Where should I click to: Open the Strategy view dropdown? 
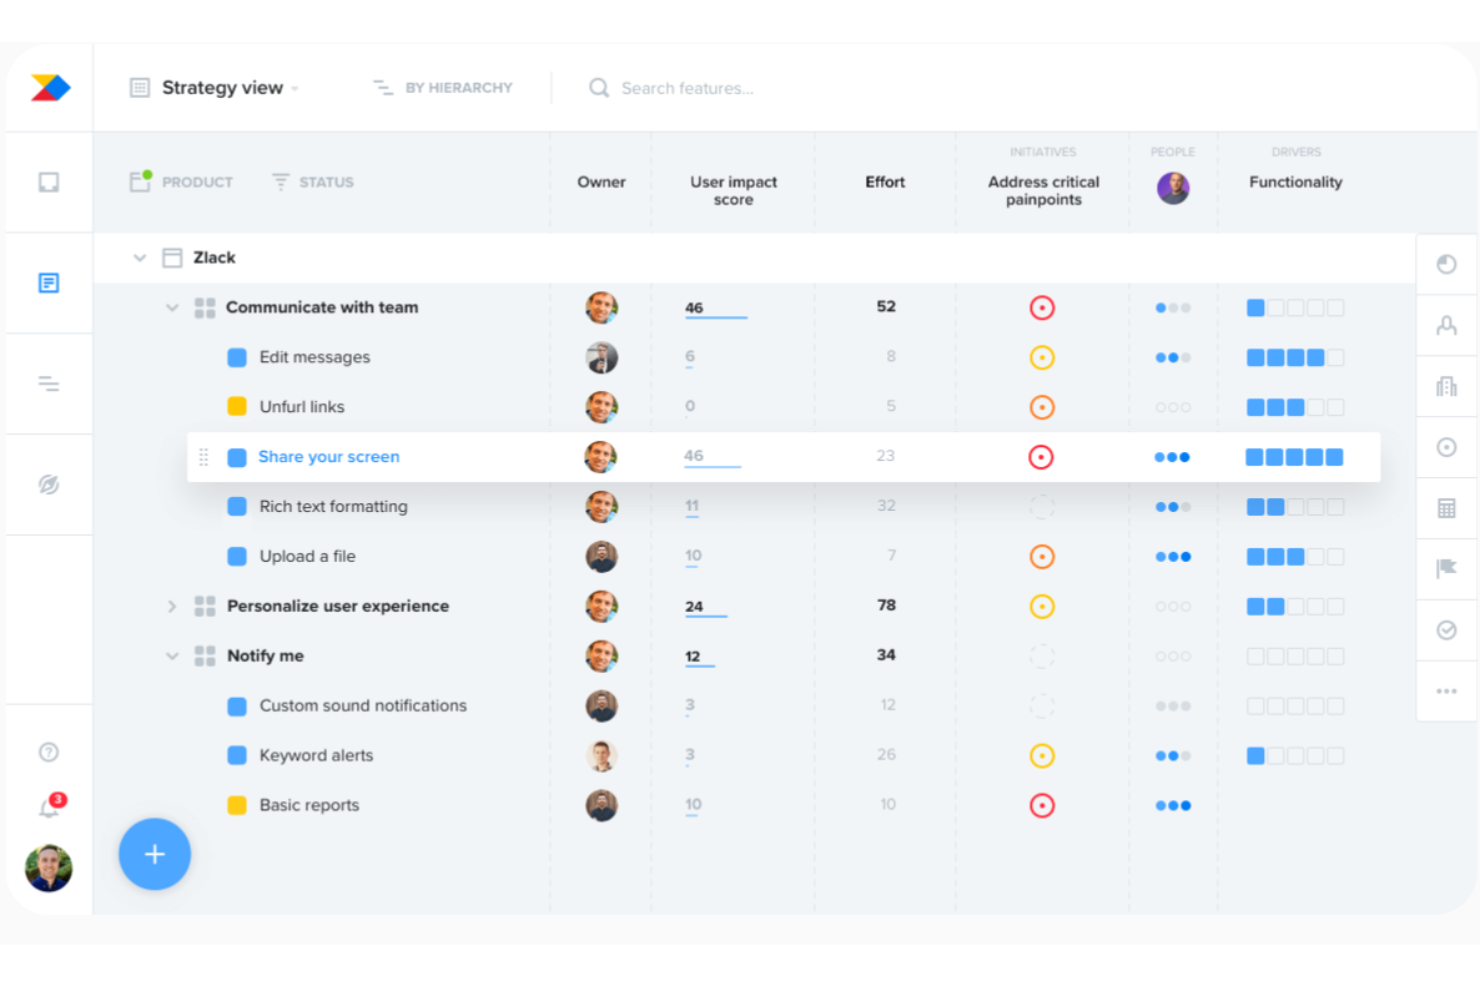(x=215, y=88)
